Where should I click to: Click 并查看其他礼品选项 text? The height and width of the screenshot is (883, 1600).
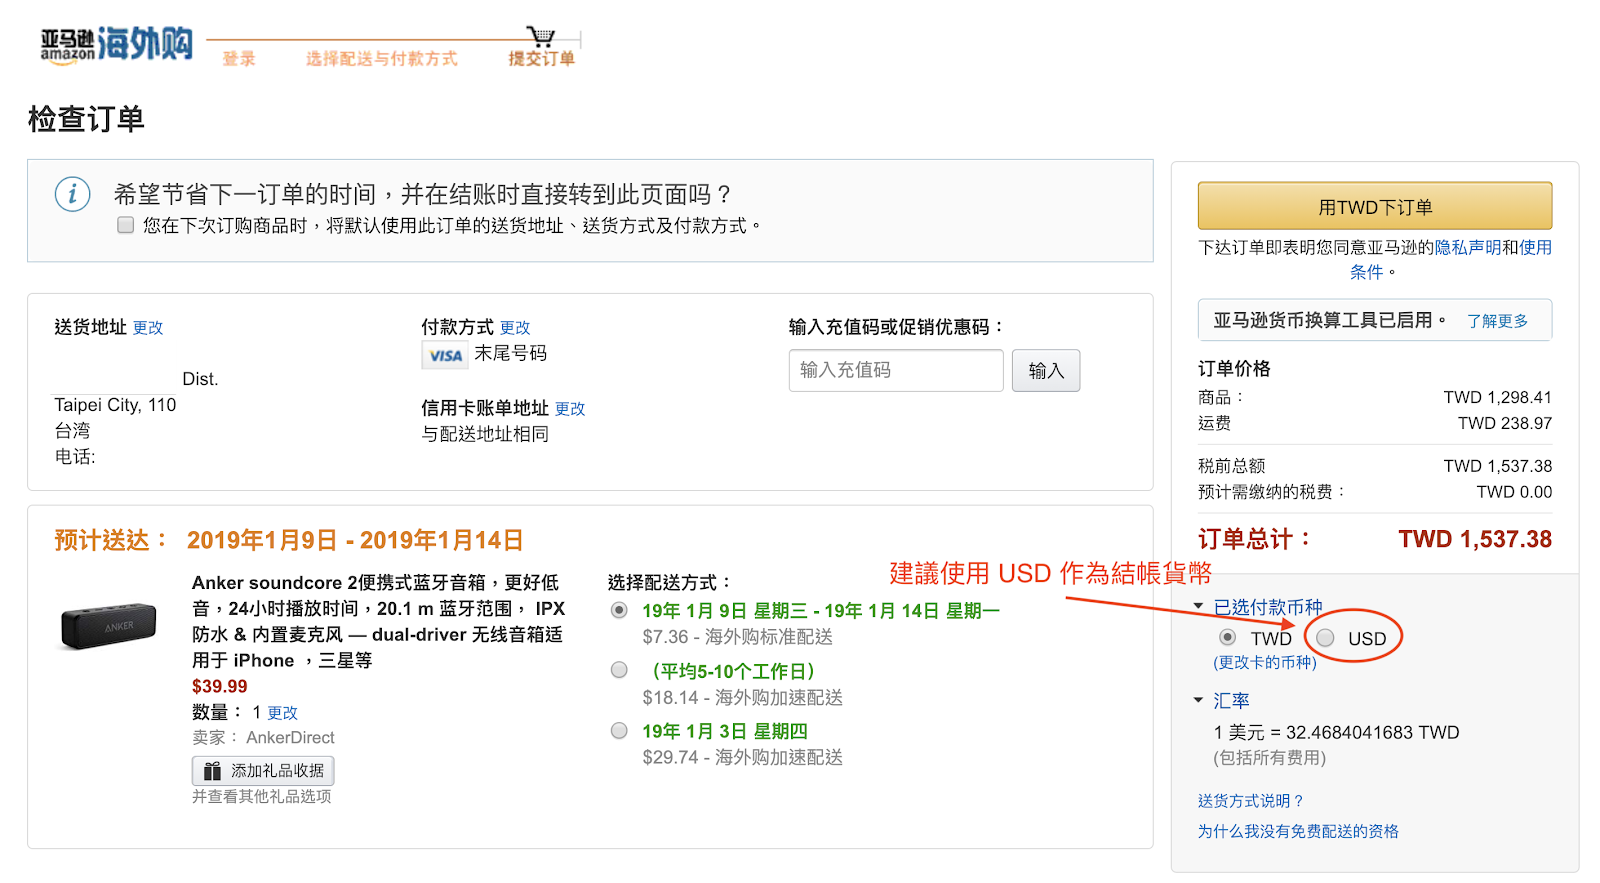point(262,797)
